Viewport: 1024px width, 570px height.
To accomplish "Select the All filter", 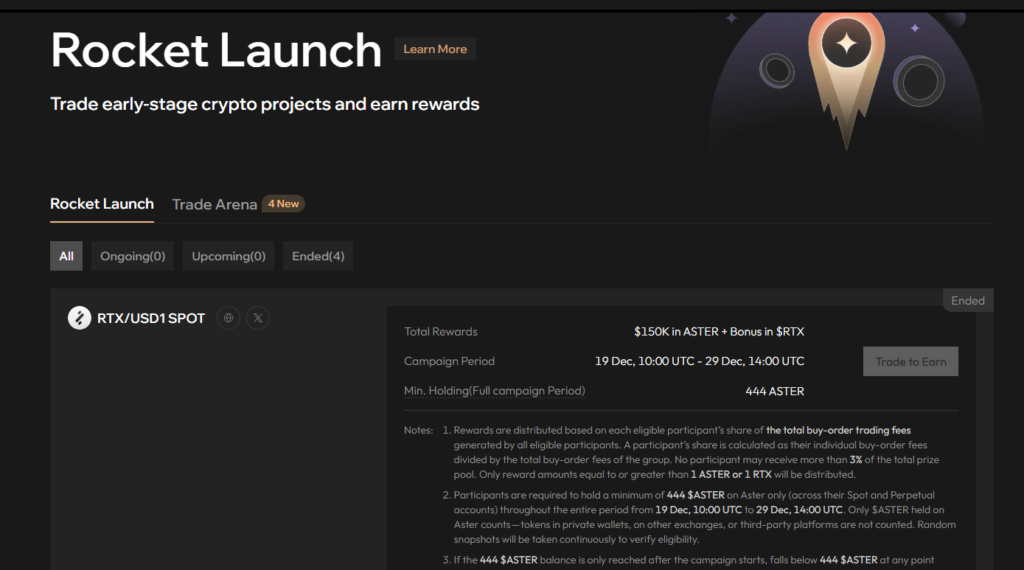I will 66,256.
